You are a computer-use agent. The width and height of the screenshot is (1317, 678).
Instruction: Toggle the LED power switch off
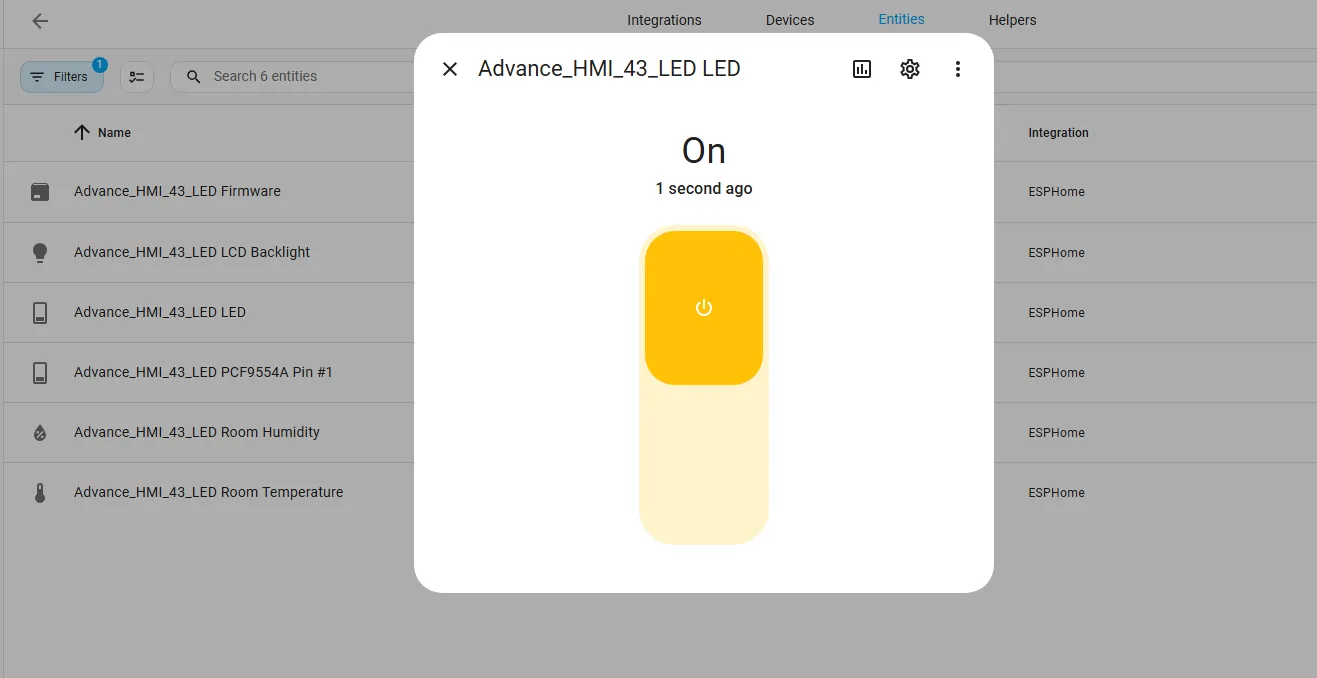(x=703, y=308)
